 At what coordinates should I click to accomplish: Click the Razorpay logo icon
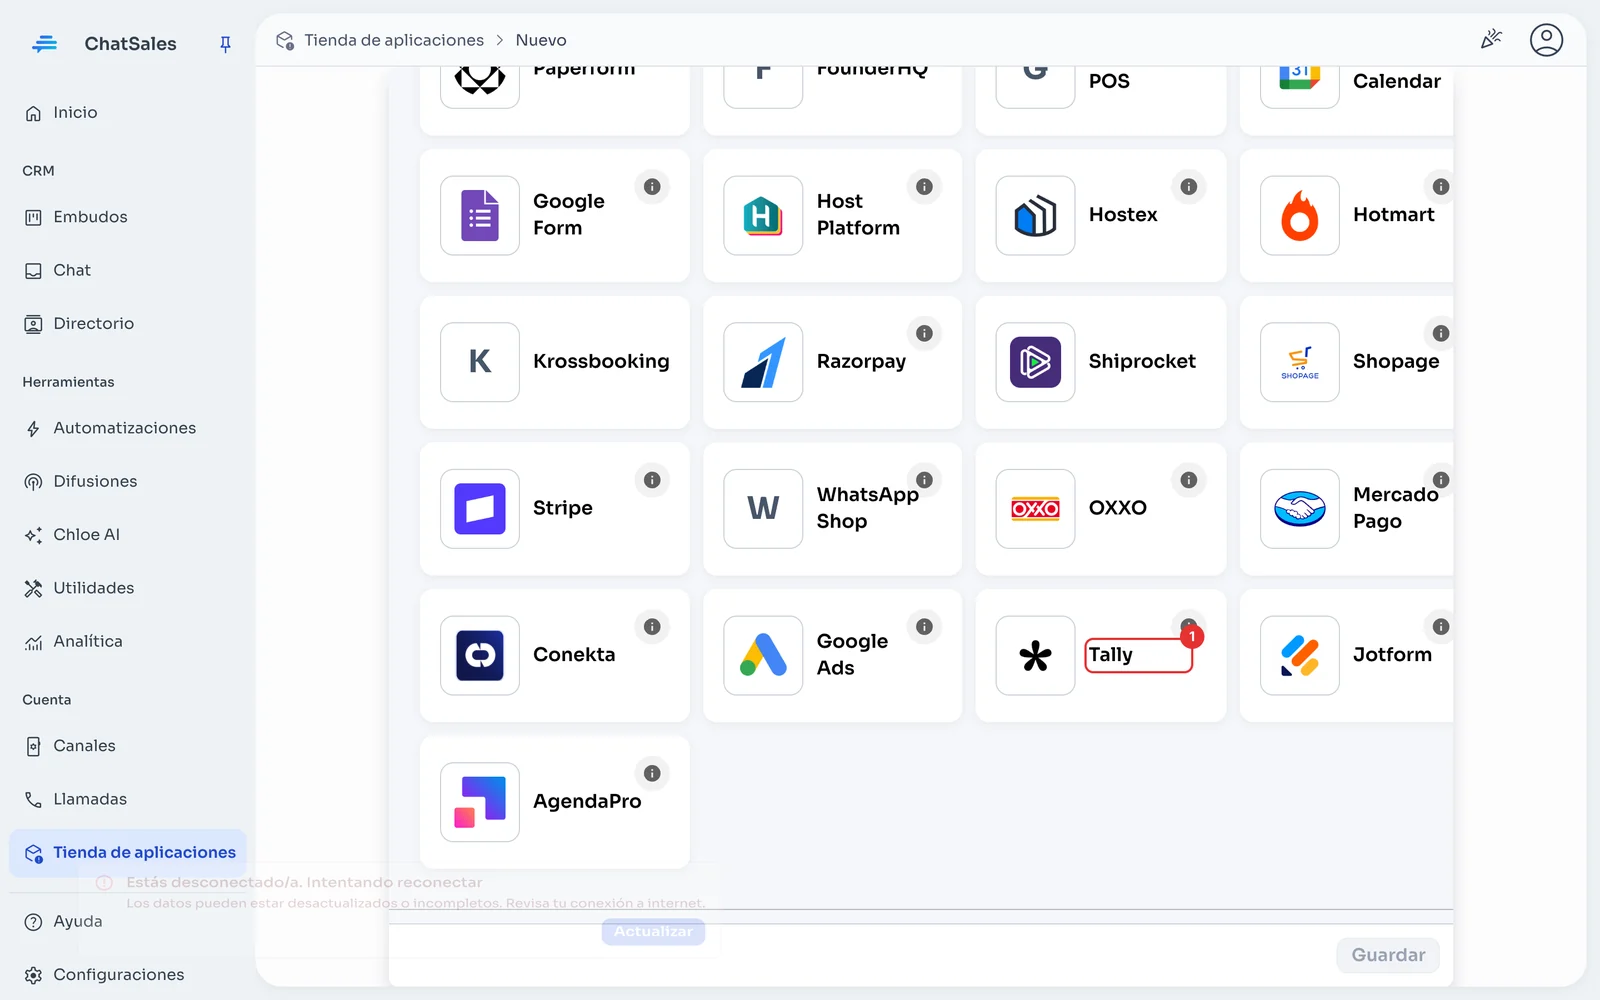763,362
